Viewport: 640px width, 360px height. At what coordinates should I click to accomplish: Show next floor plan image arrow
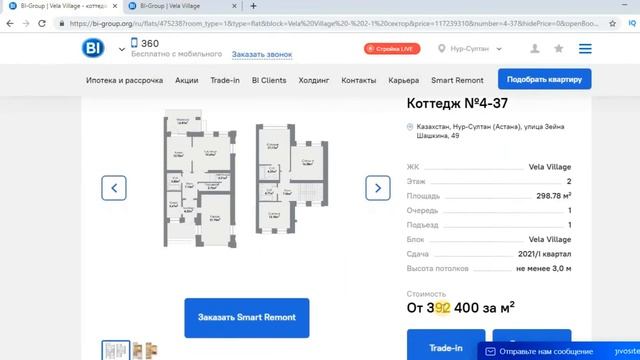(378, 188)
